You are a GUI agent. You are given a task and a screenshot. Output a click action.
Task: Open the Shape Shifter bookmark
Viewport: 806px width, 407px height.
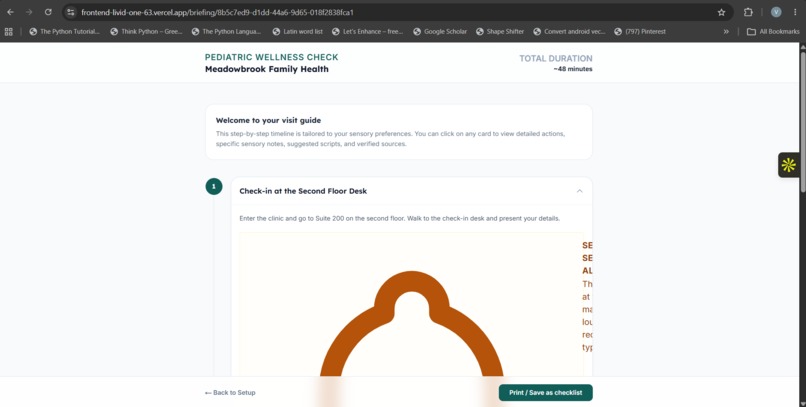(500, 31)
